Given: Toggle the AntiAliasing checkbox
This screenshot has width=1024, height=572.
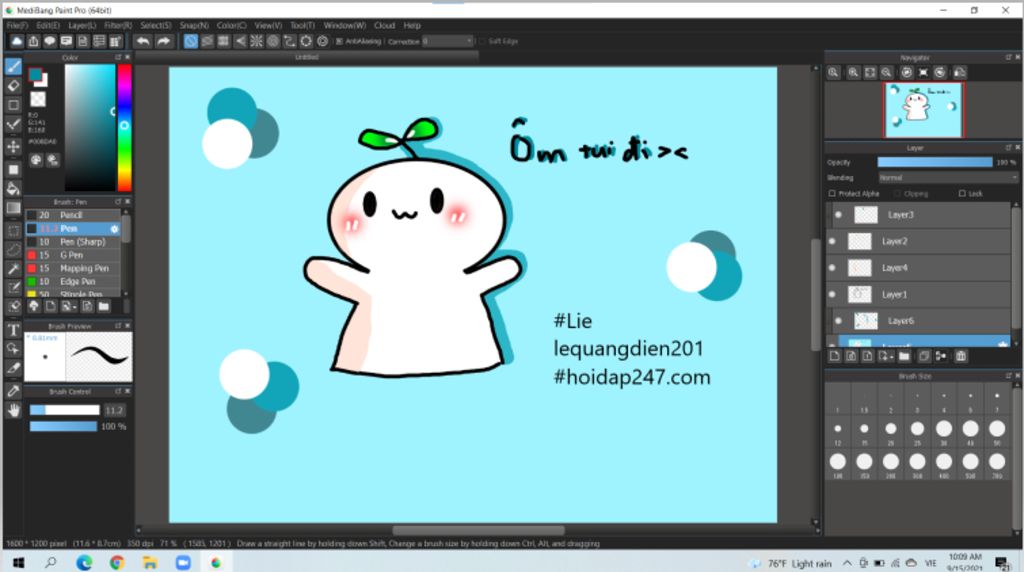Looking at the screenshot, I should tap(339, 41).
